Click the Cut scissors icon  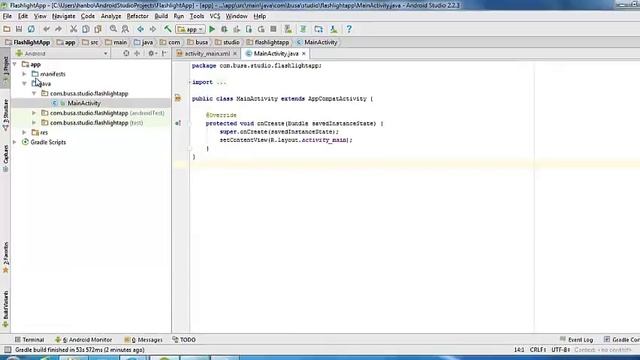pyautogui.click(x=73, y=29)
